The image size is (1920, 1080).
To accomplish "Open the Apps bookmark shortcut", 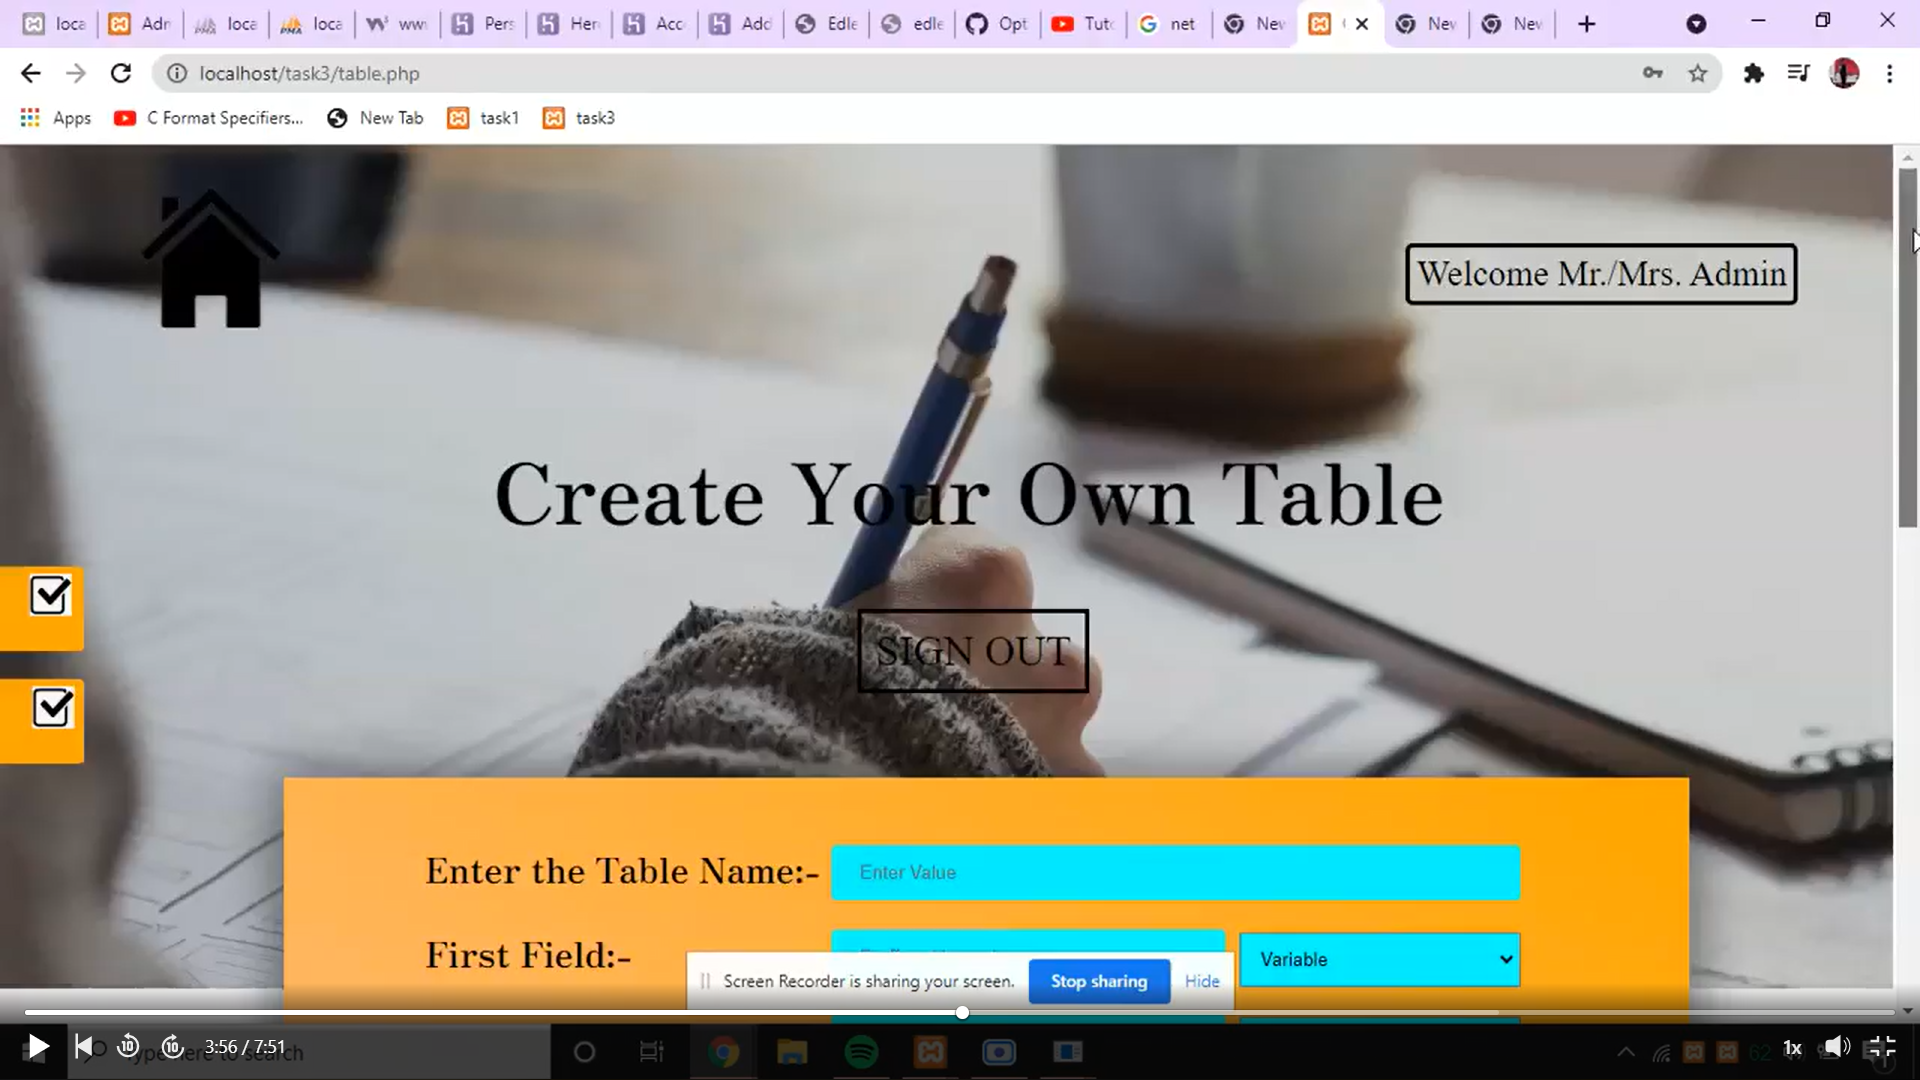I will click(56, 118).
